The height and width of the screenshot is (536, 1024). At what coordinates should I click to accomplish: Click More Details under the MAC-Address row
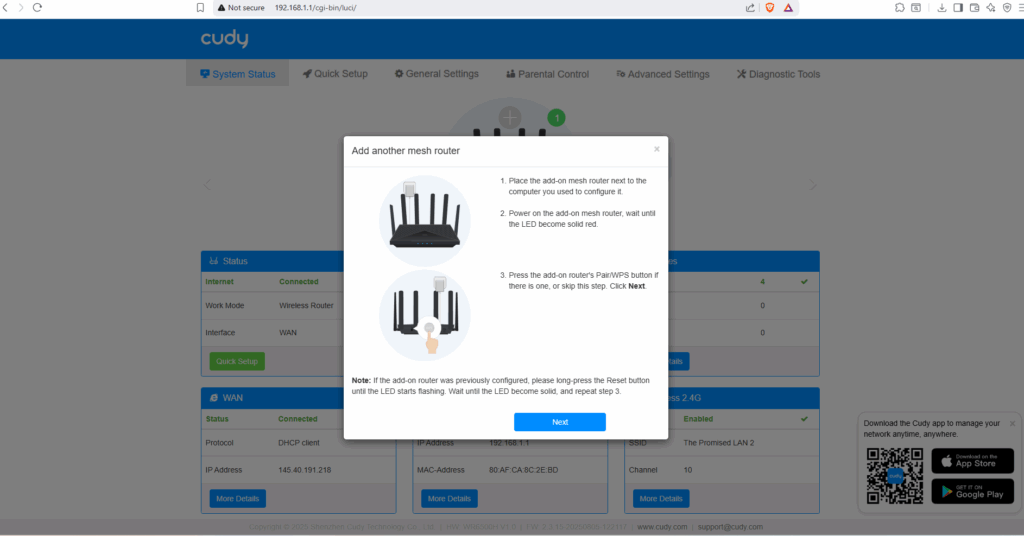pyautogui.click(x=449, y=498)
